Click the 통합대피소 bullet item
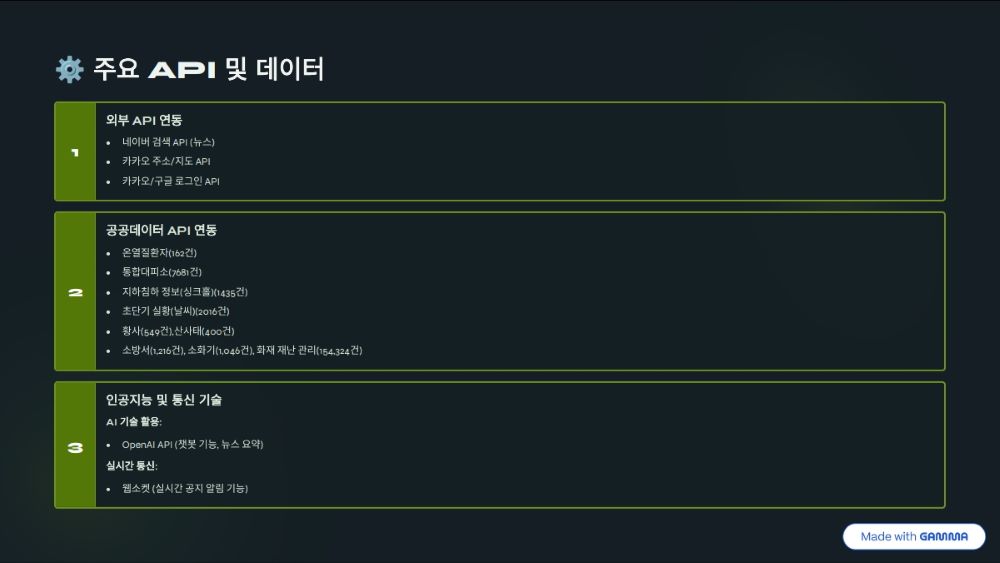Viewport: 1000px width, 563px height. coord(162,272)
